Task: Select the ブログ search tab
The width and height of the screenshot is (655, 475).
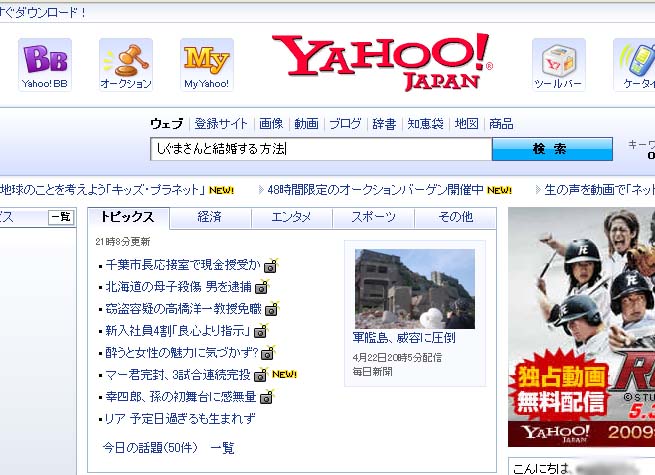Action: pos(345,124)
